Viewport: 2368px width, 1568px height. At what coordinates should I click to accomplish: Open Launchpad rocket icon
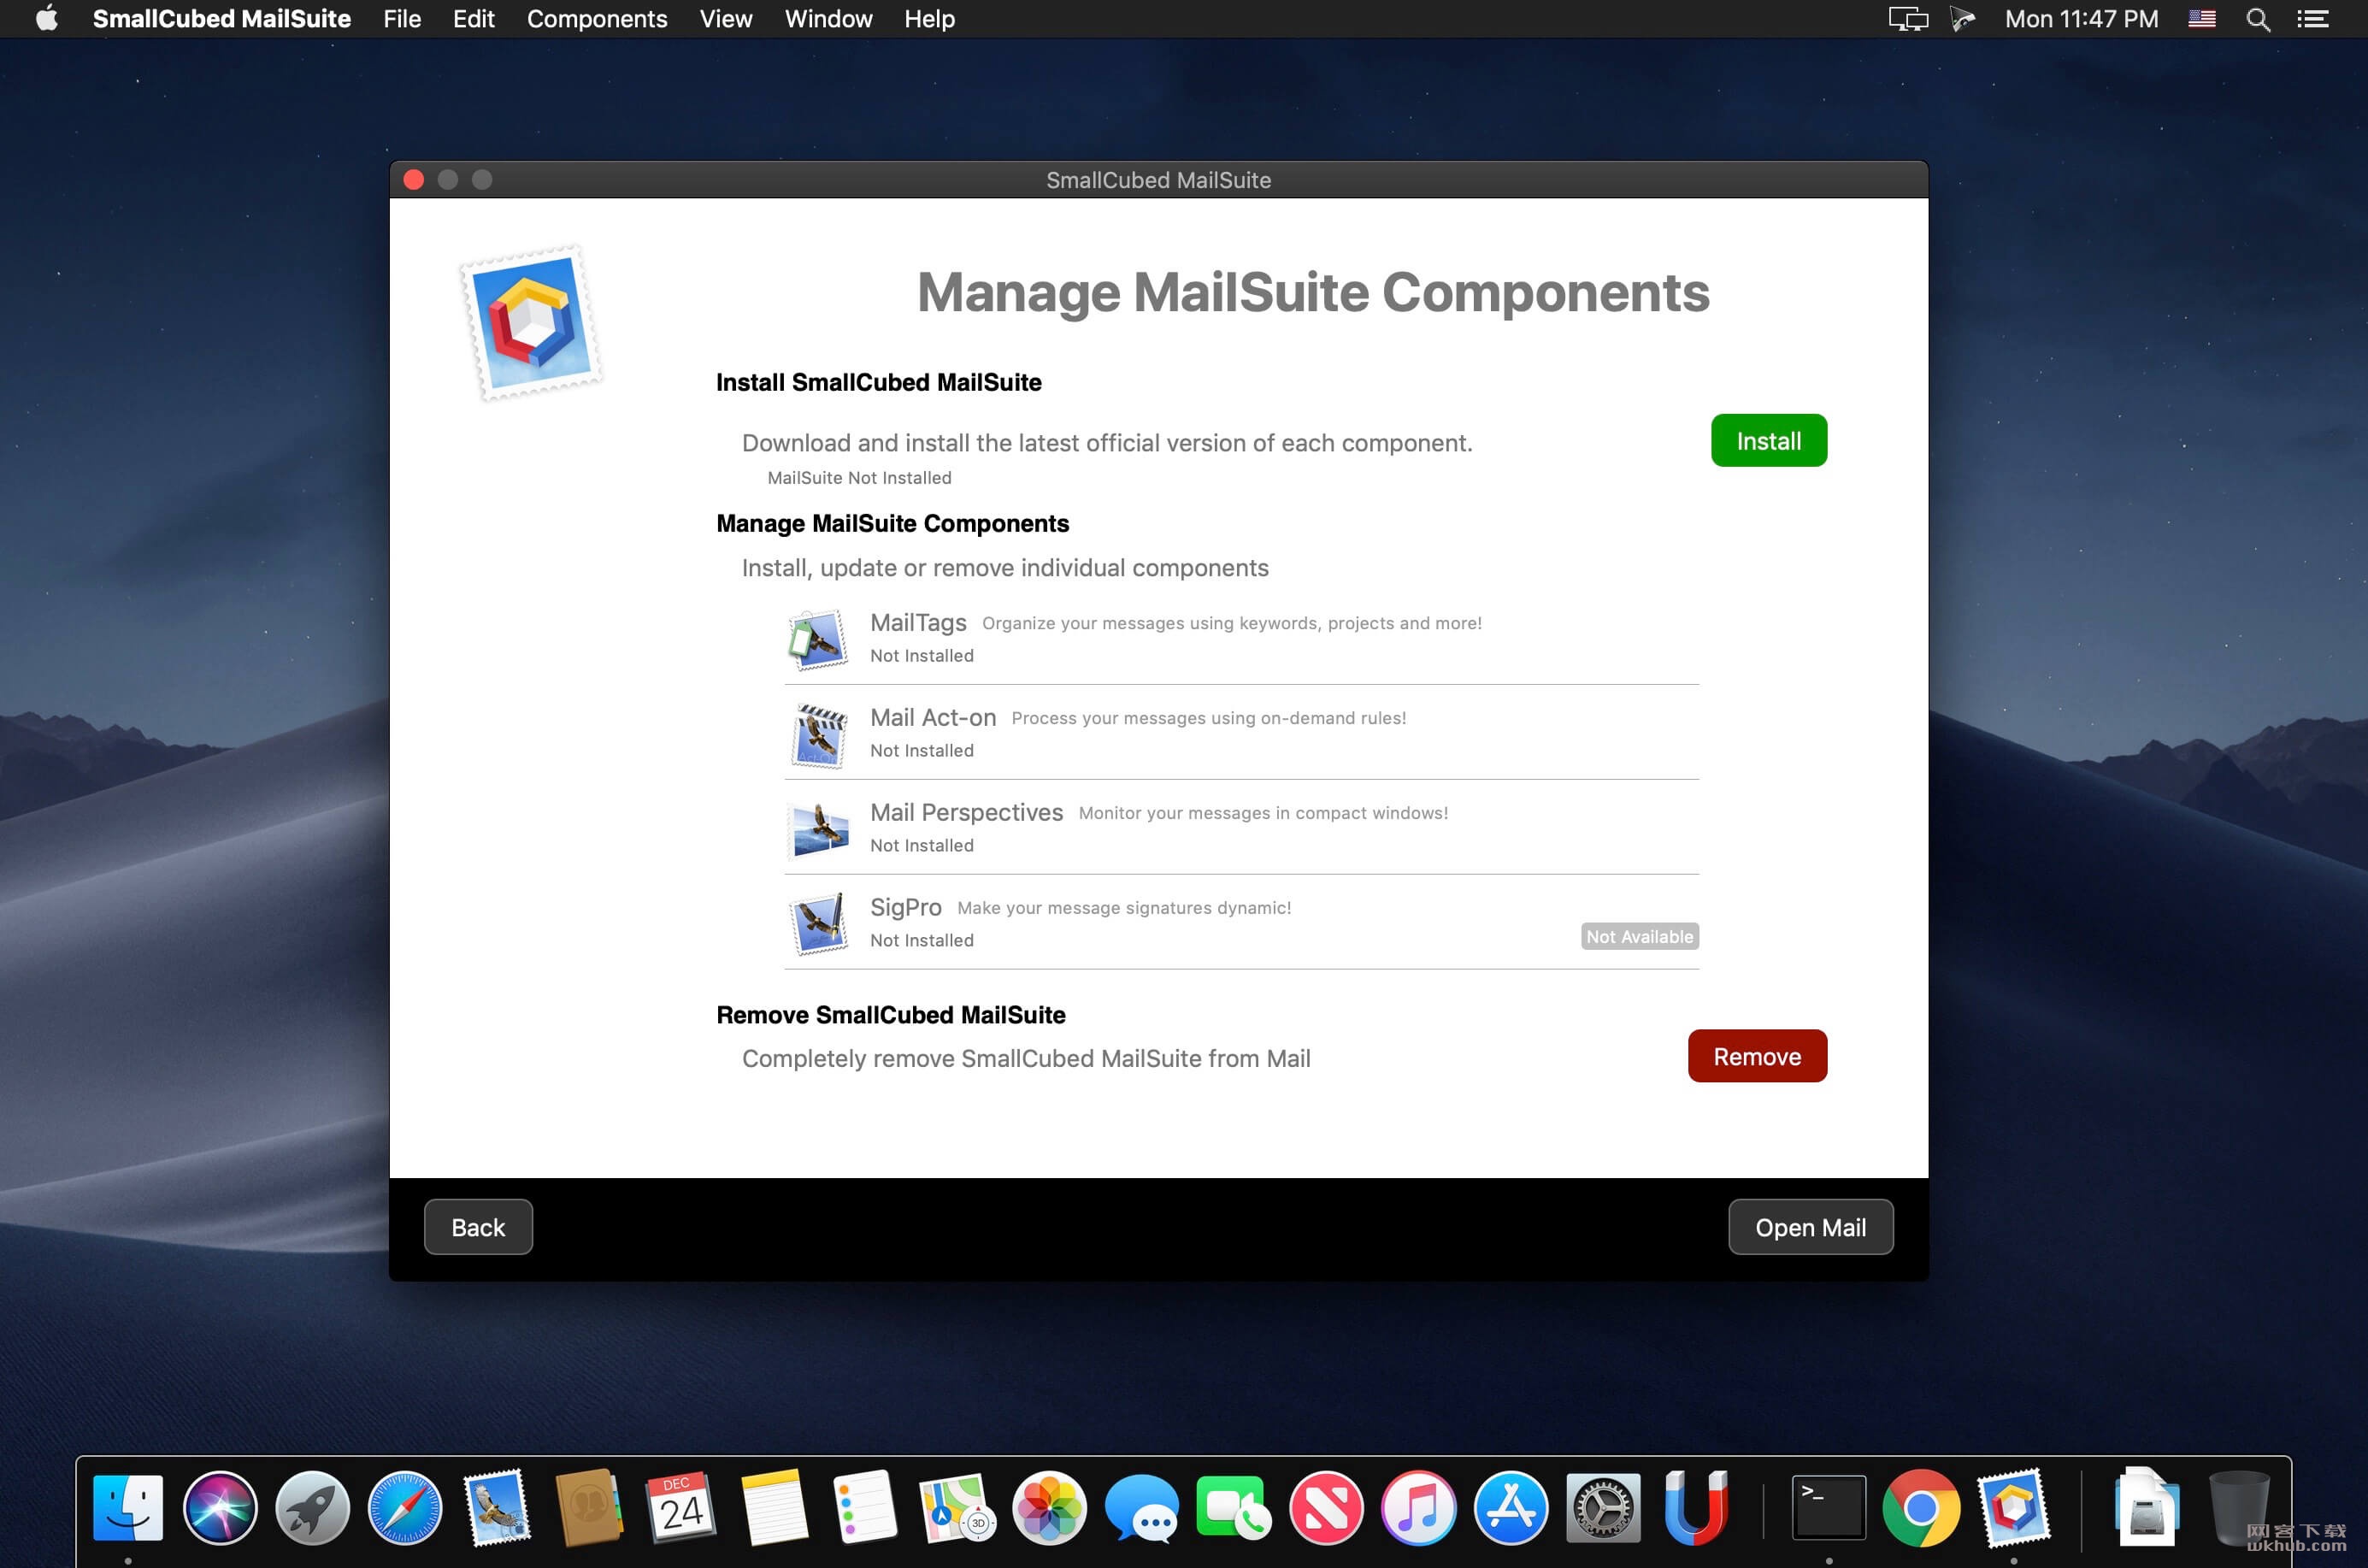pyautogui.click(x=312, y=1507)
